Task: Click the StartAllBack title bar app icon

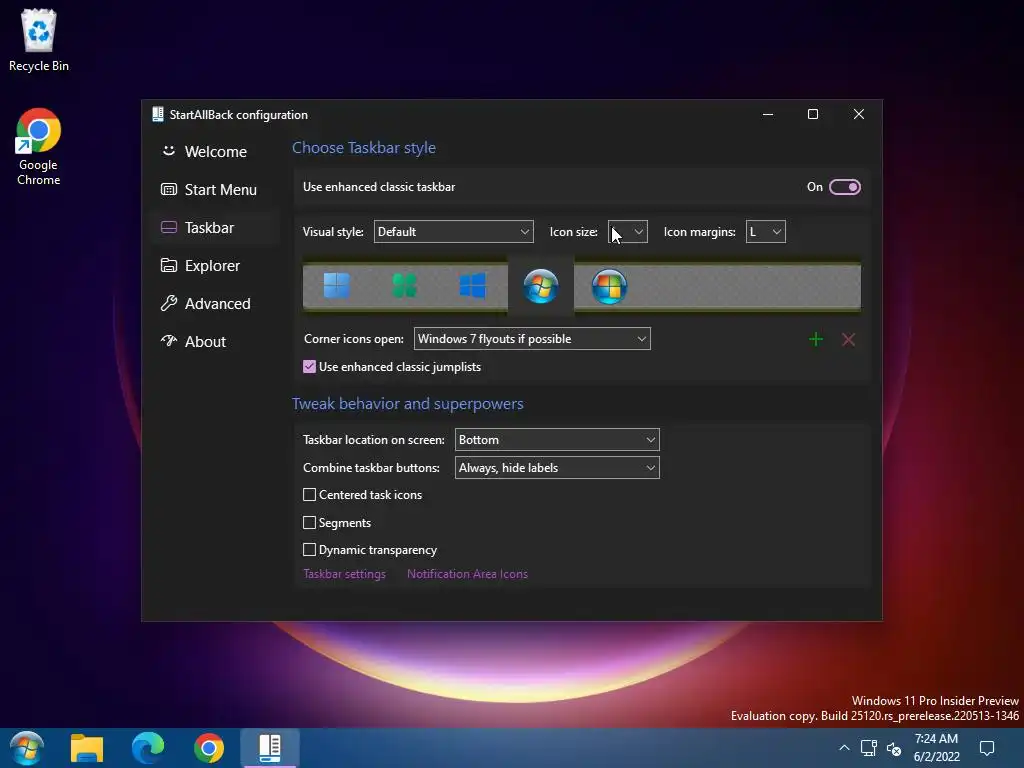Action: (x=157, y=114)
